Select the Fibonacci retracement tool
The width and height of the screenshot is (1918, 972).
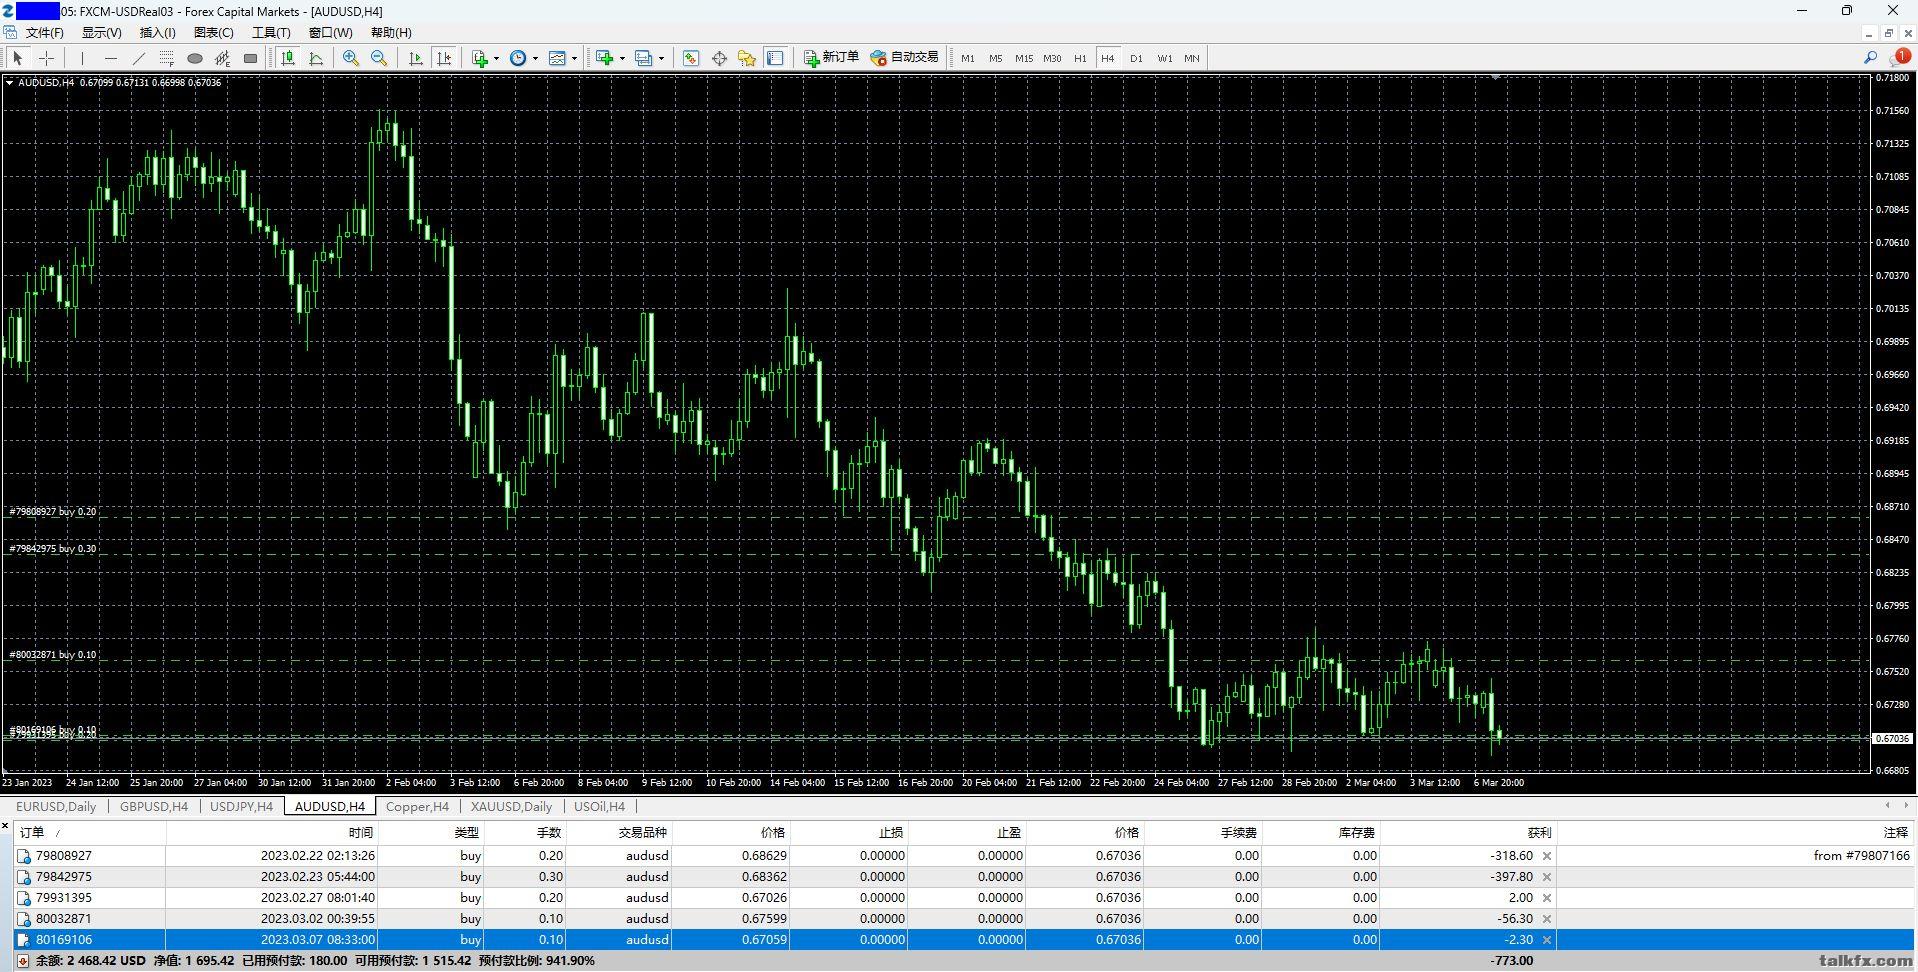point(167,58)
